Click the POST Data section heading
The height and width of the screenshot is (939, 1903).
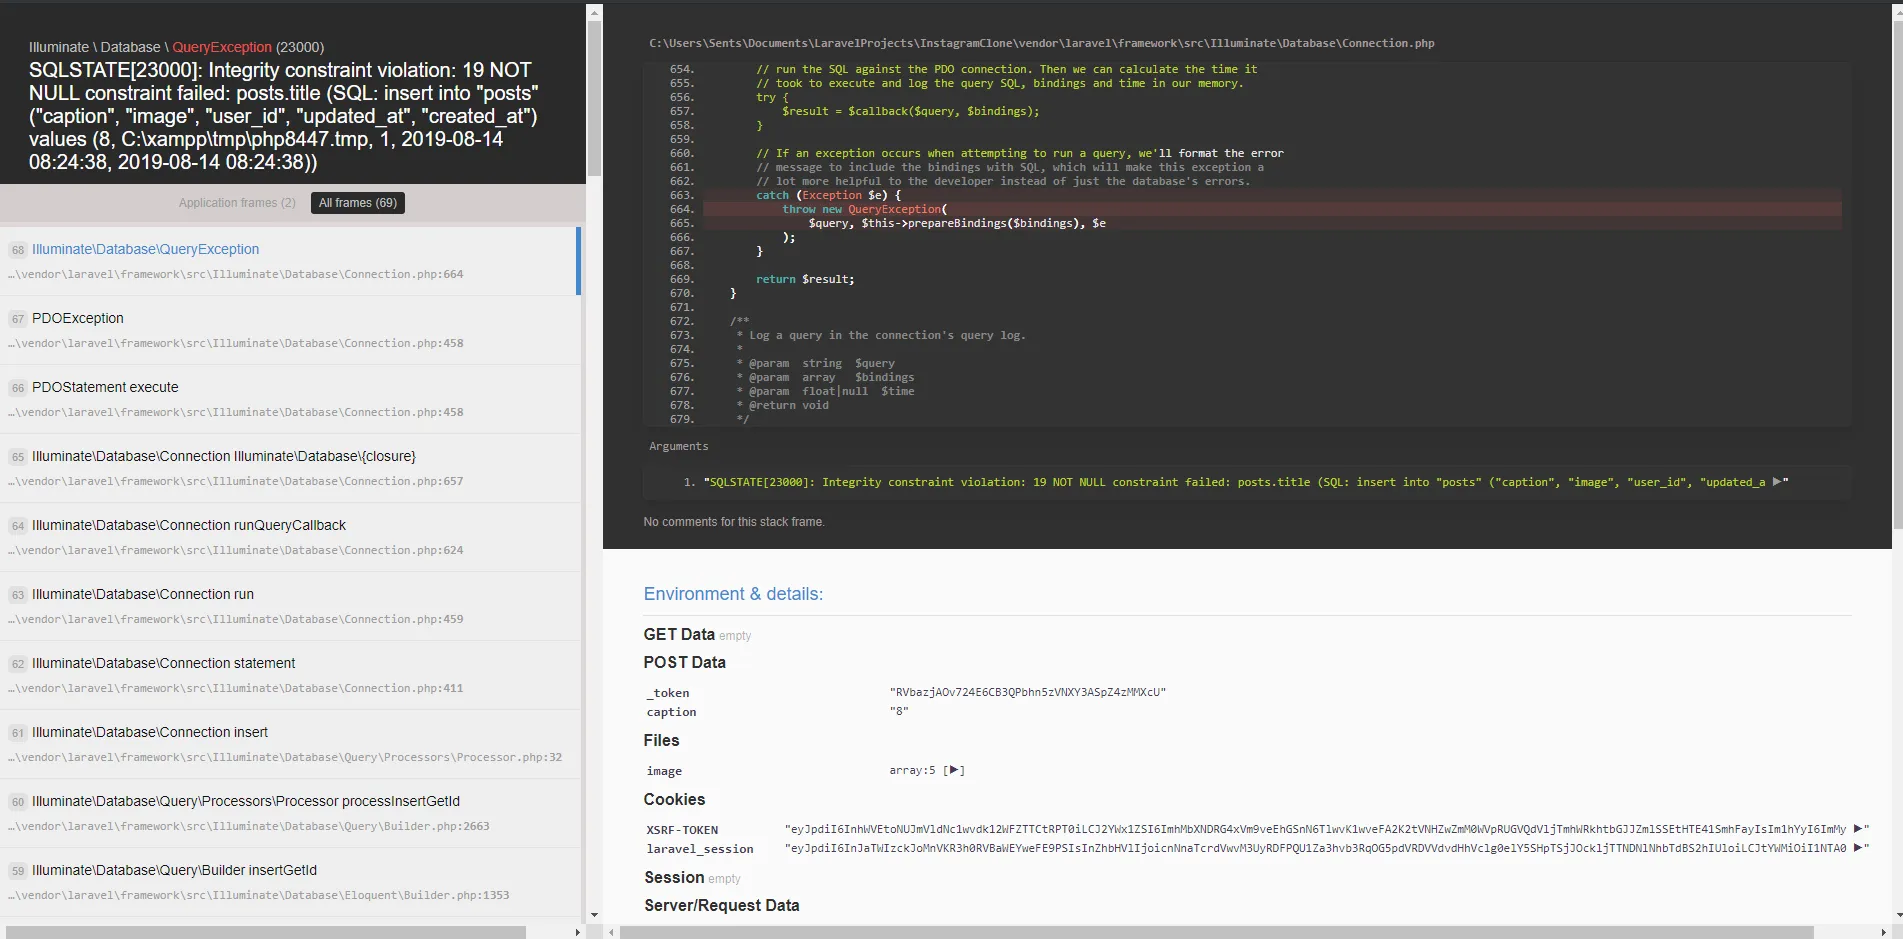pyautogui.click(x=685, y=662)
